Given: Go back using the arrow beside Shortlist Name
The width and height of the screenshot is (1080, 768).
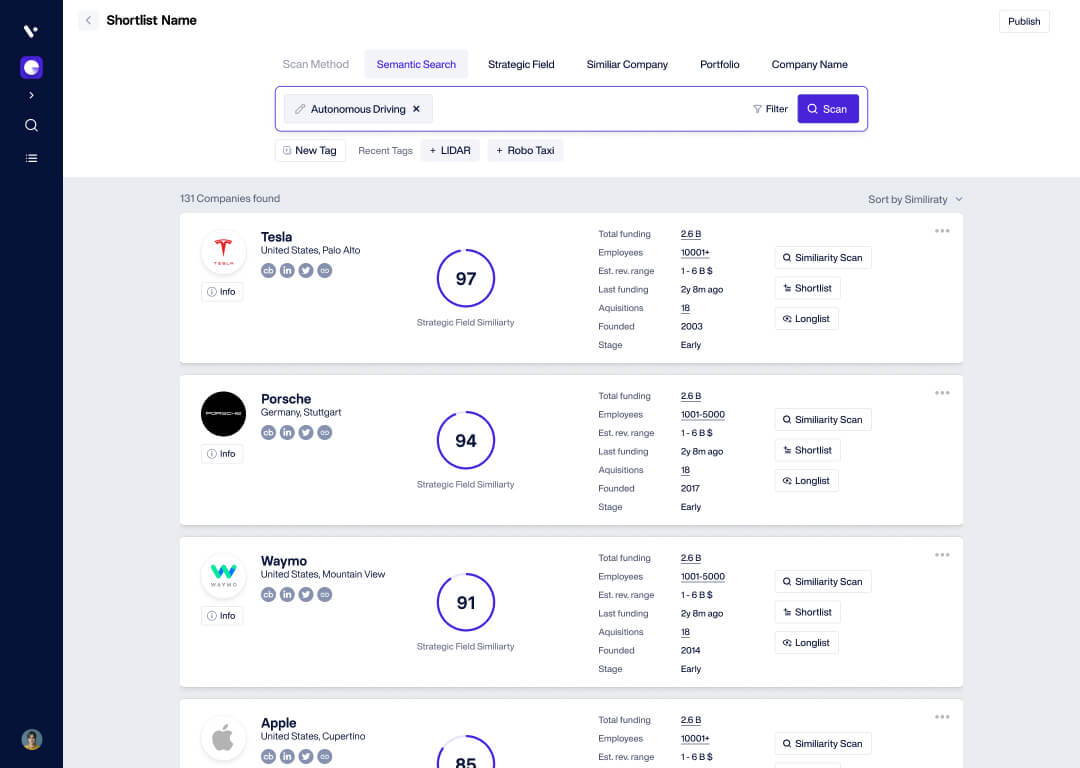Looking at the screenshot, I should [88, 21].
